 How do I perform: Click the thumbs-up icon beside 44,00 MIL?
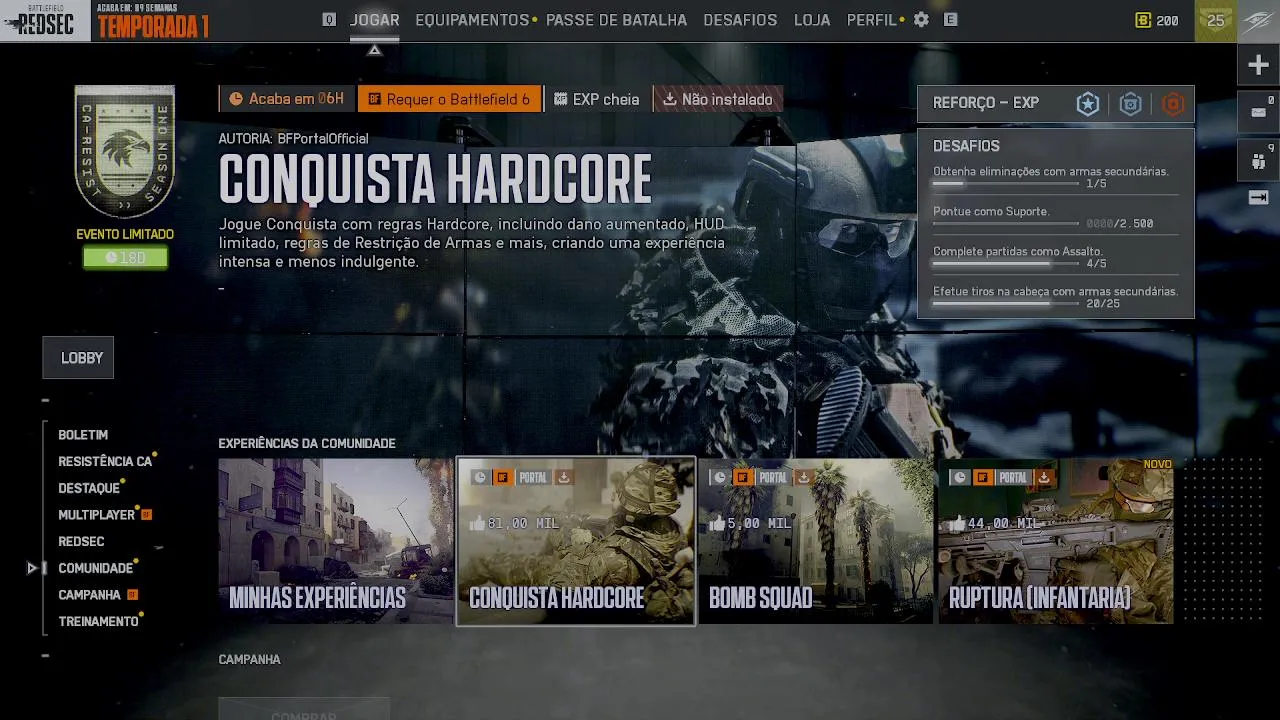click(x=957, y=523)
